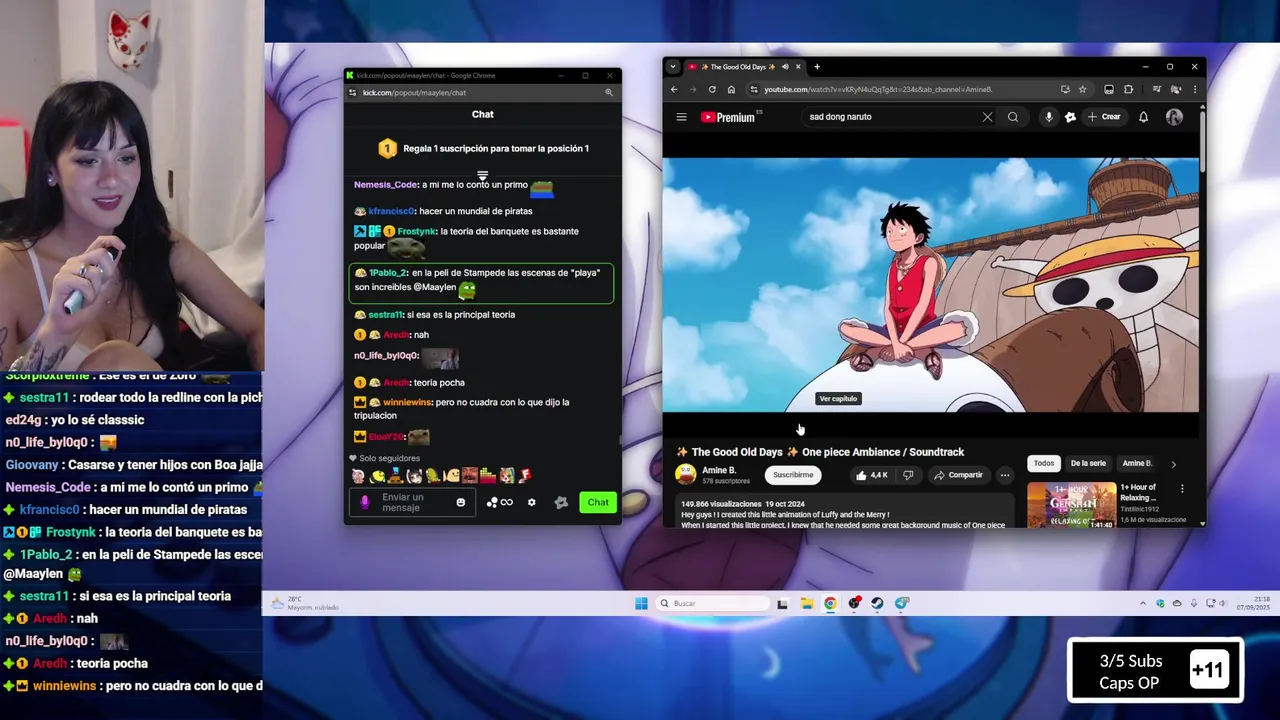1280x720 pixels.
Task: Run YouTube search with magnifier button
Action: pos(1013,117)
